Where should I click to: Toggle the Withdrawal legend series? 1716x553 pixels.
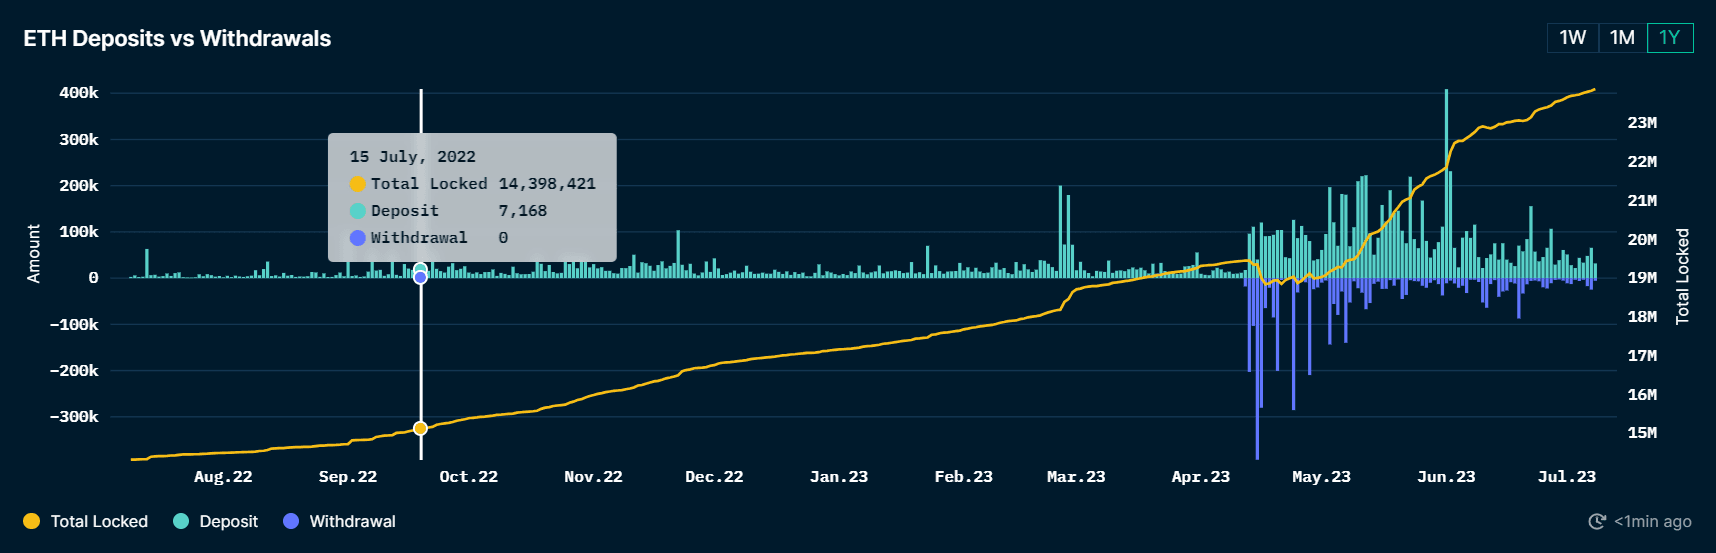tap(340, 521)
